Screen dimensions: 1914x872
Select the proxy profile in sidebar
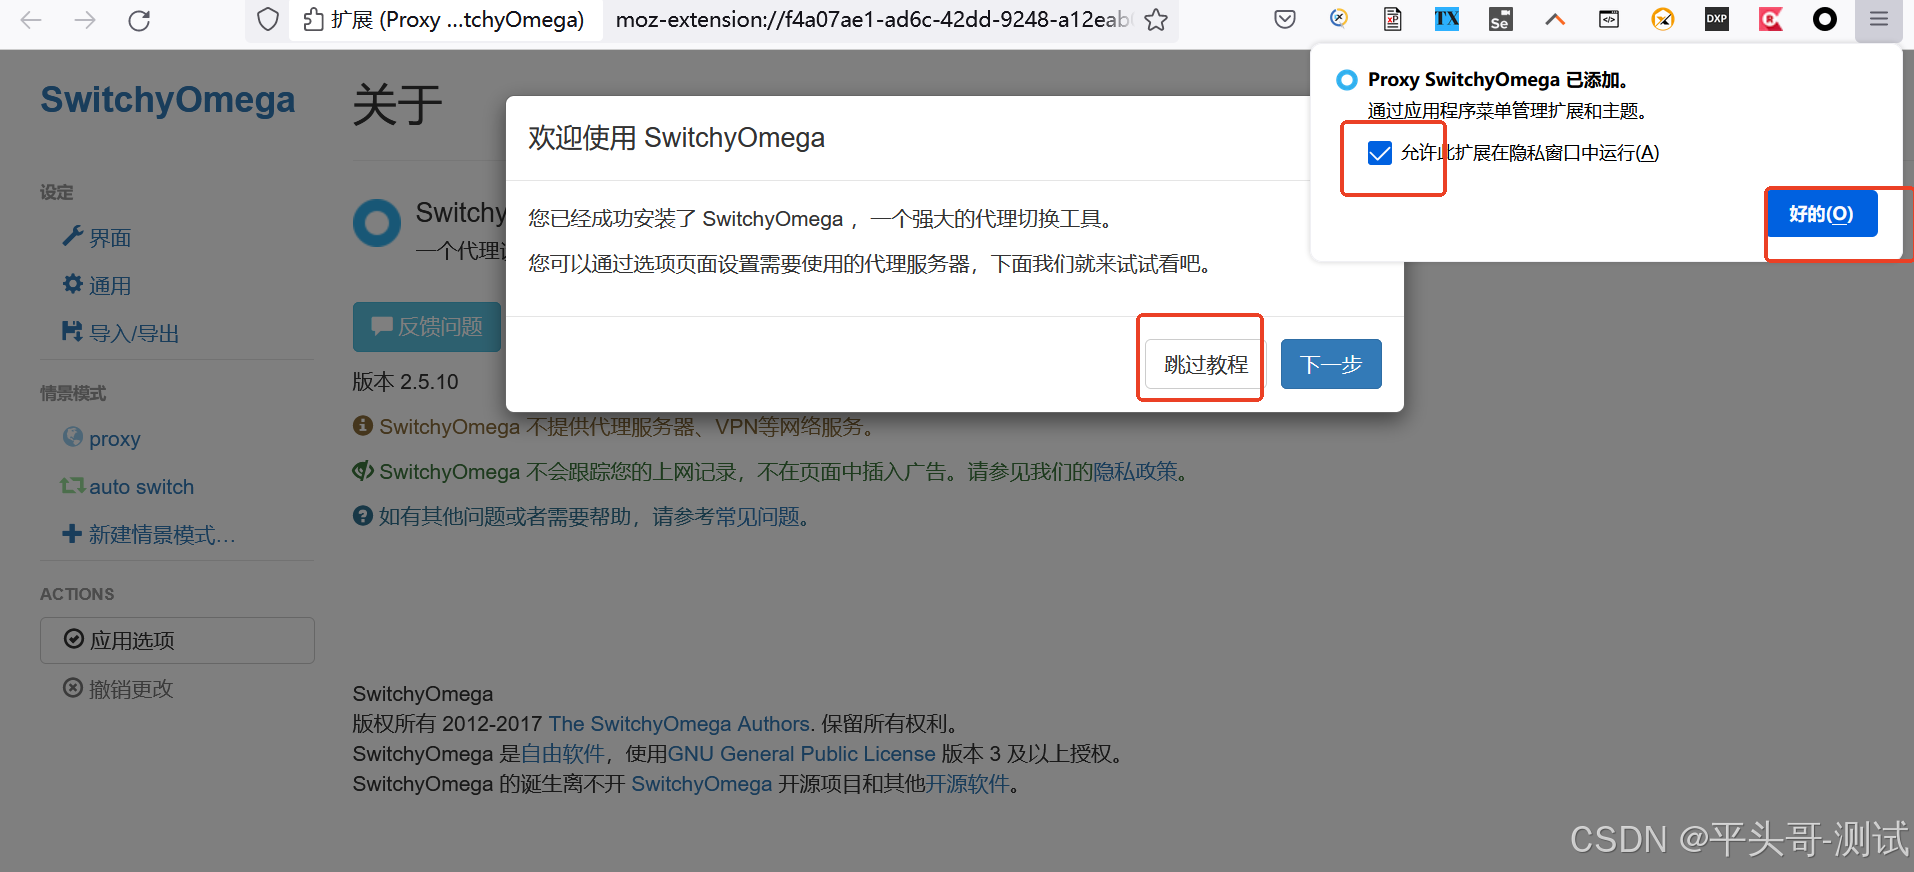pos(102,439)
